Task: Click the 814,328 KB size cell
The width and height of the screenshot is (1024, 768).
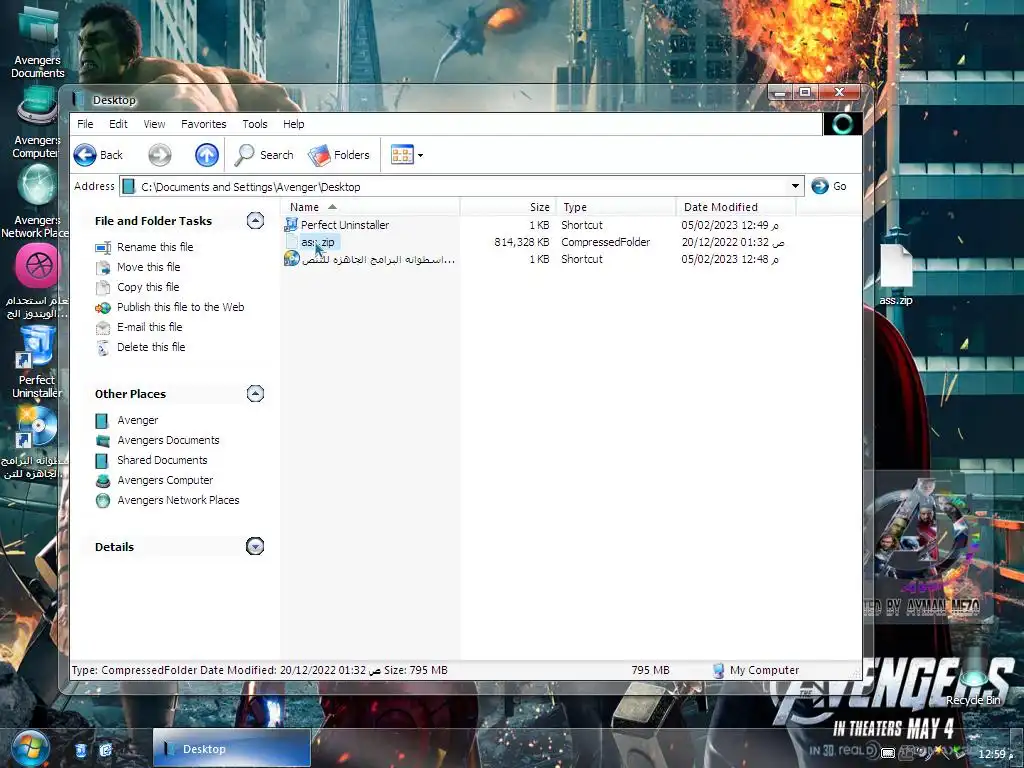Action: pyautogui.click(x=522, y=242)
